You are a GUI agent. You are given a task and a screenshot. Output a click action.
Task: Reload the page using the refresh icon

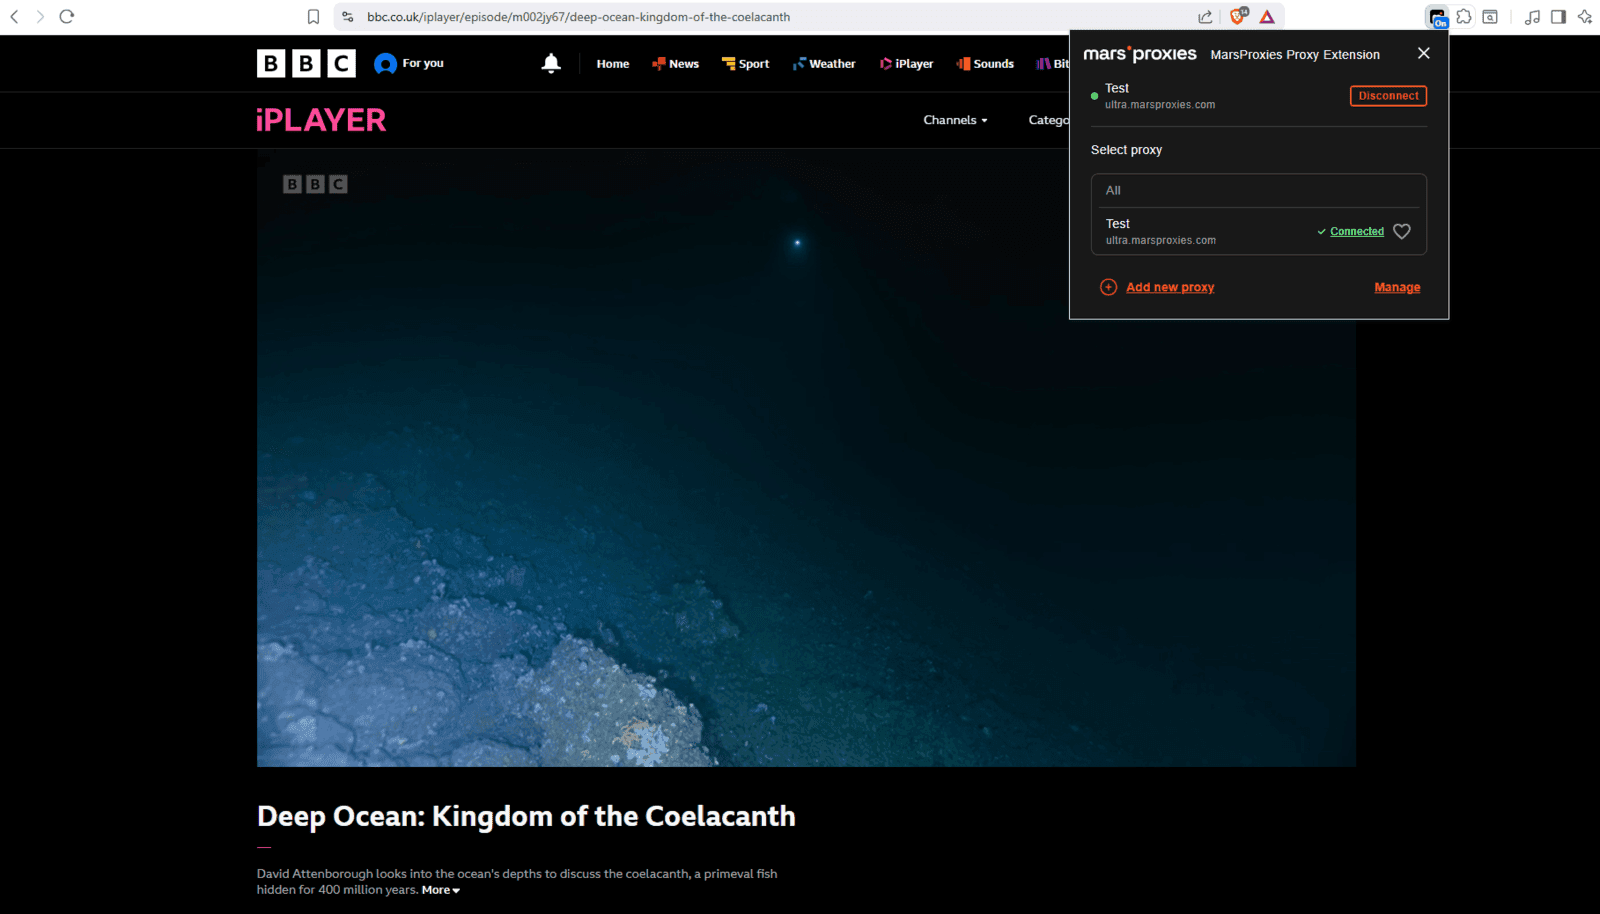[x=67, y=17]
